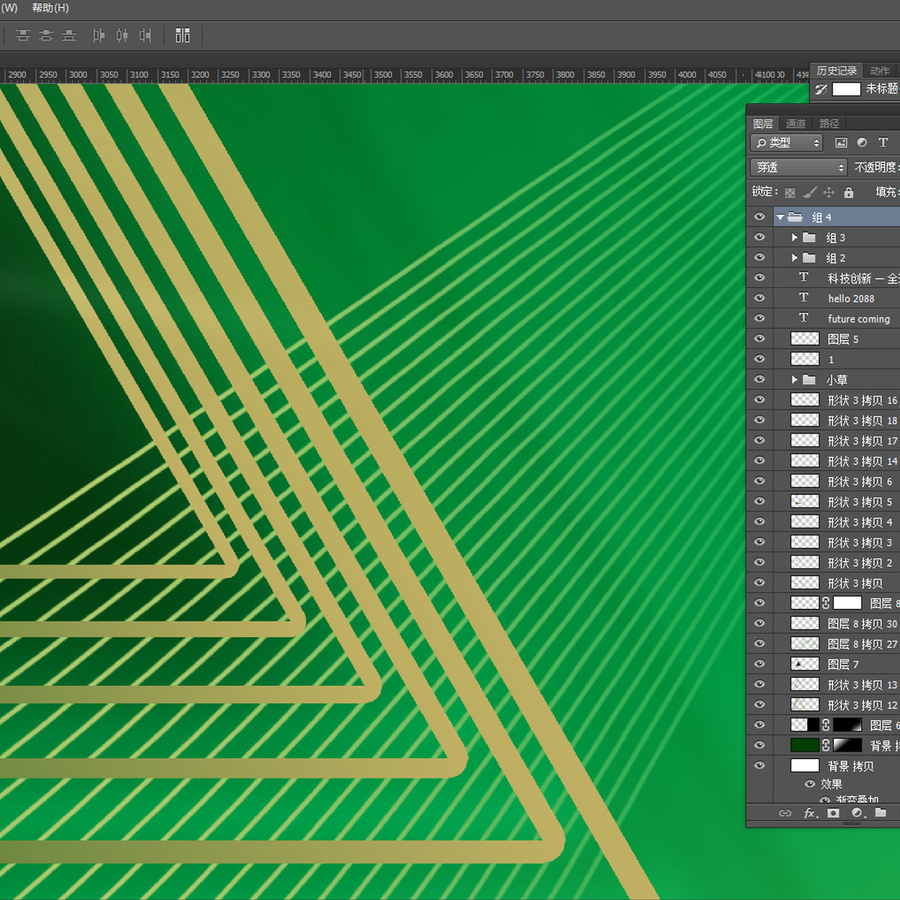Click the T icon of hello 2088 layer
The image size is (900, 900).
(804, 297)
